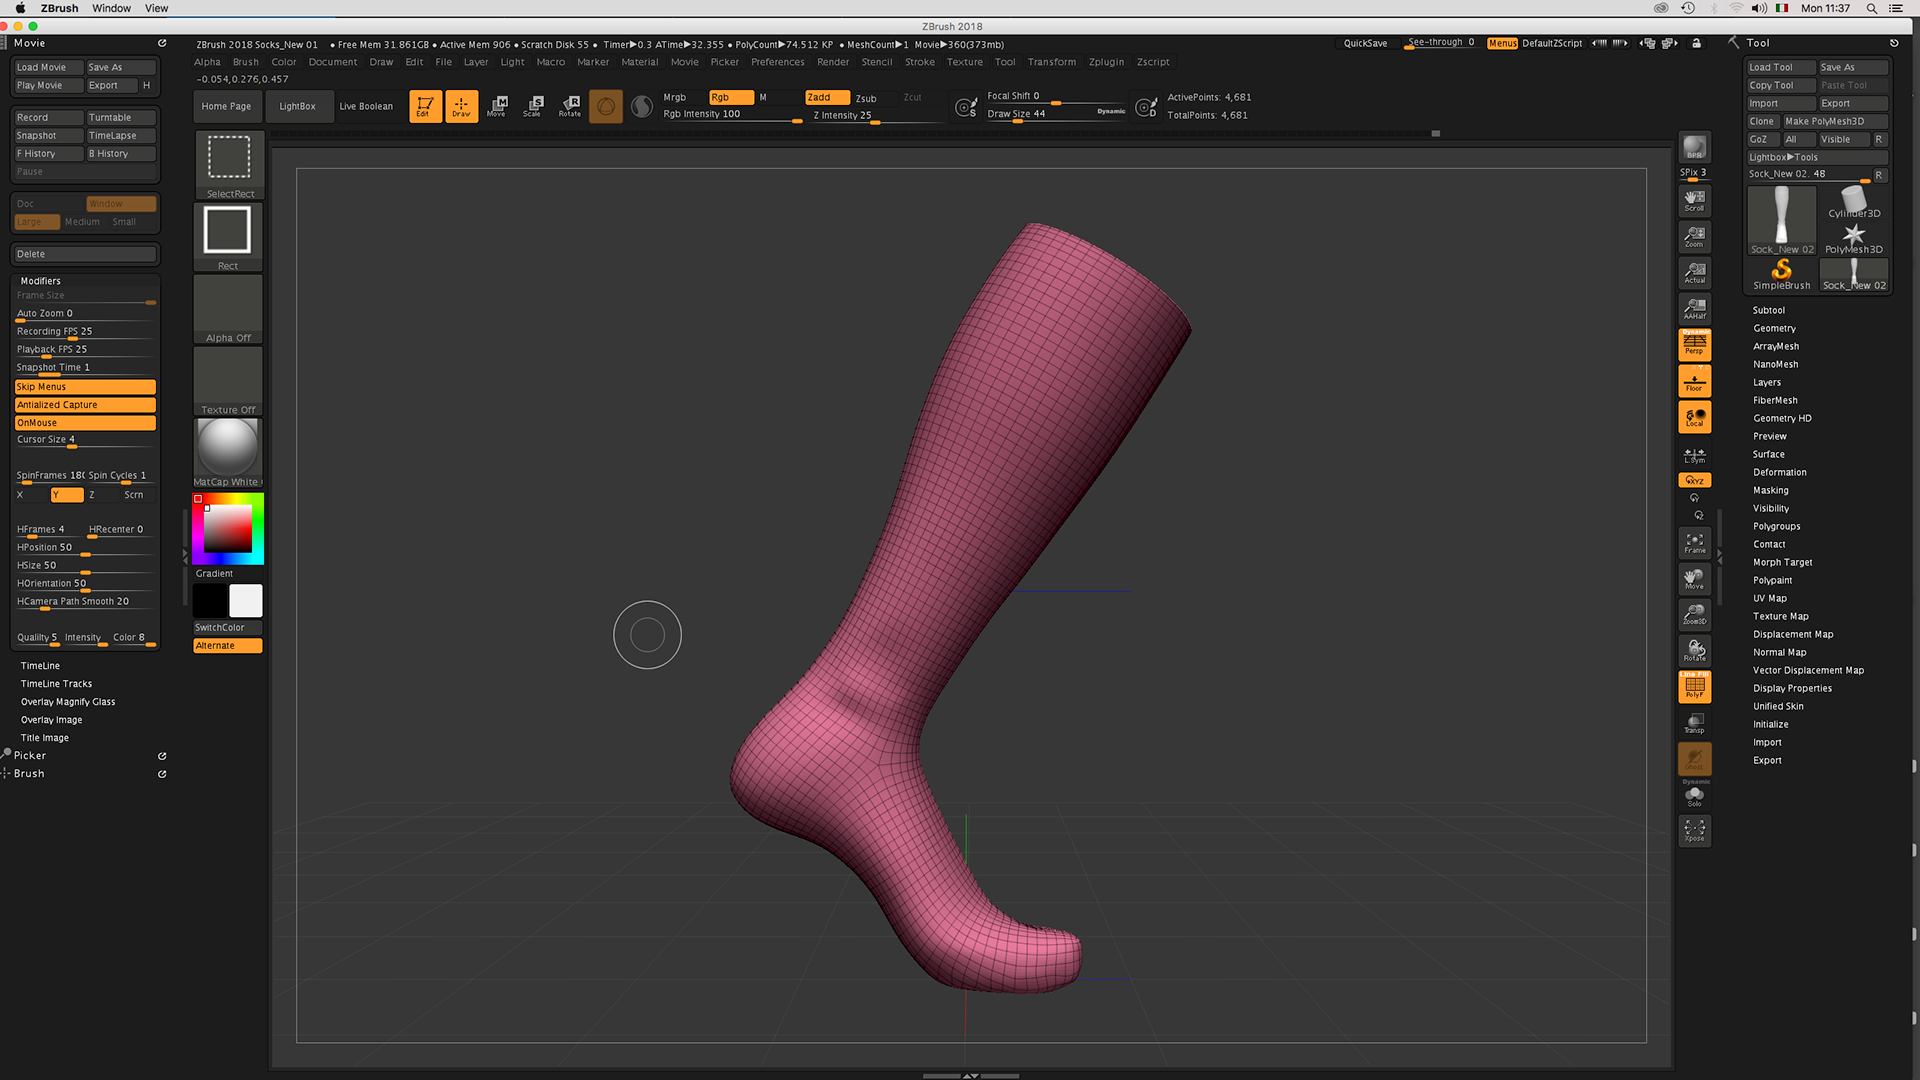The height and width of the screenshot is (1080, 1920).
Task: Expand the TimeLine Tracks section
Action: pos(56,684)
